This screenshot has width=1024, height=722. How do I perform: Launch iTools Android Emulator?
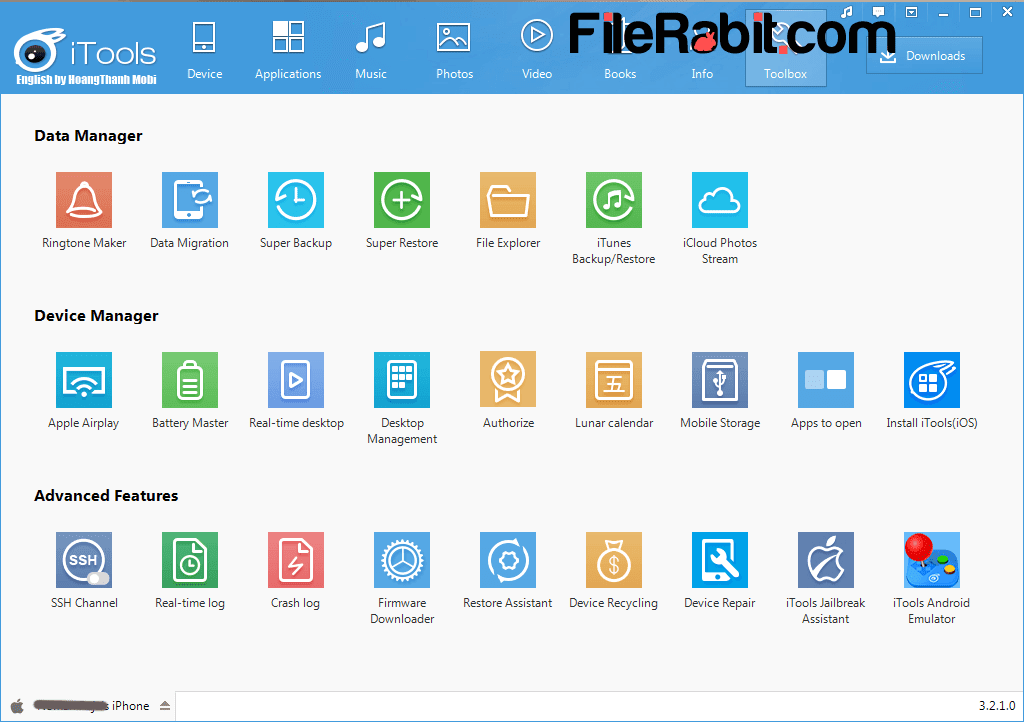coord(932,560)
